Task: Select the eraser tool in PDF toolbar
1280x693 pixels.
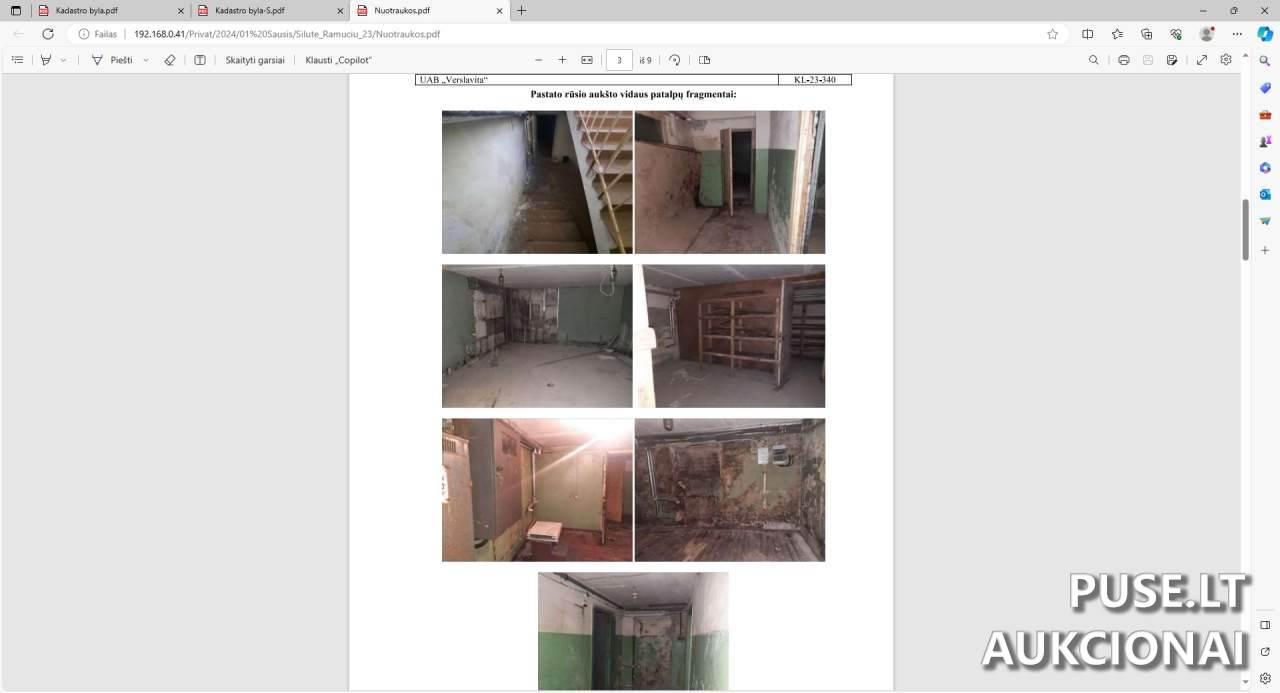Action: click(169, 60)
